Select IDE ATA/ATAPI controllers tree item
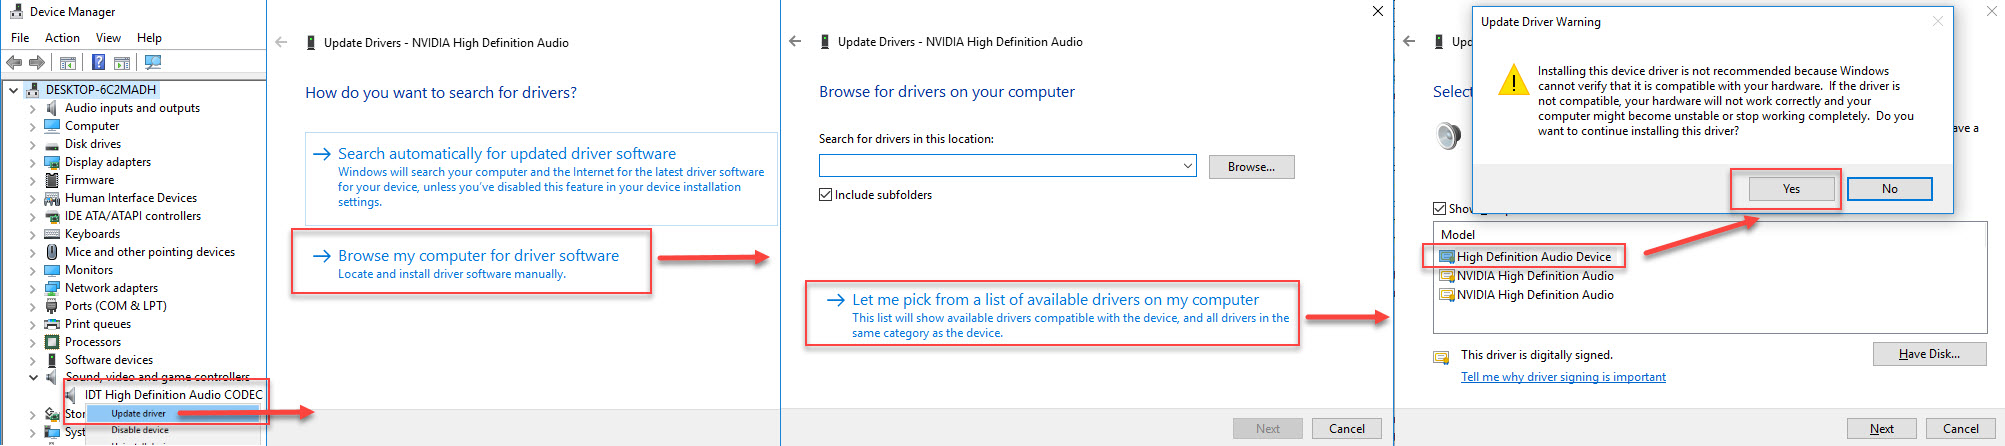 (133, 216)
